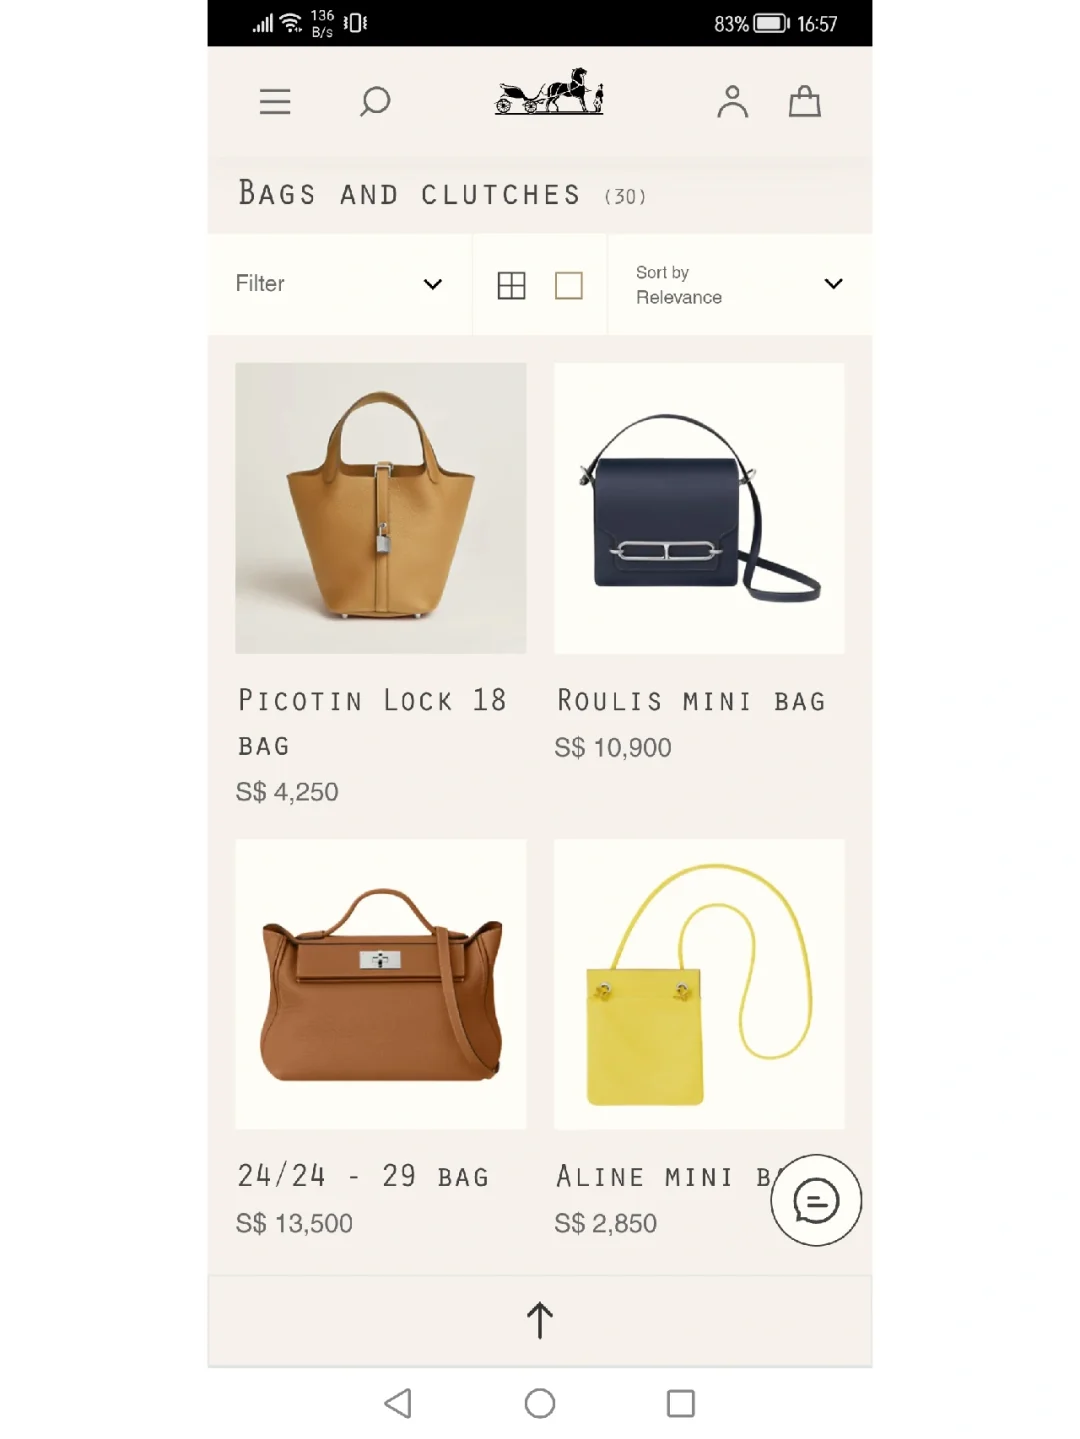Expand the Filter dropdown
This screenshot has height=1439, width=1080.
339,284
